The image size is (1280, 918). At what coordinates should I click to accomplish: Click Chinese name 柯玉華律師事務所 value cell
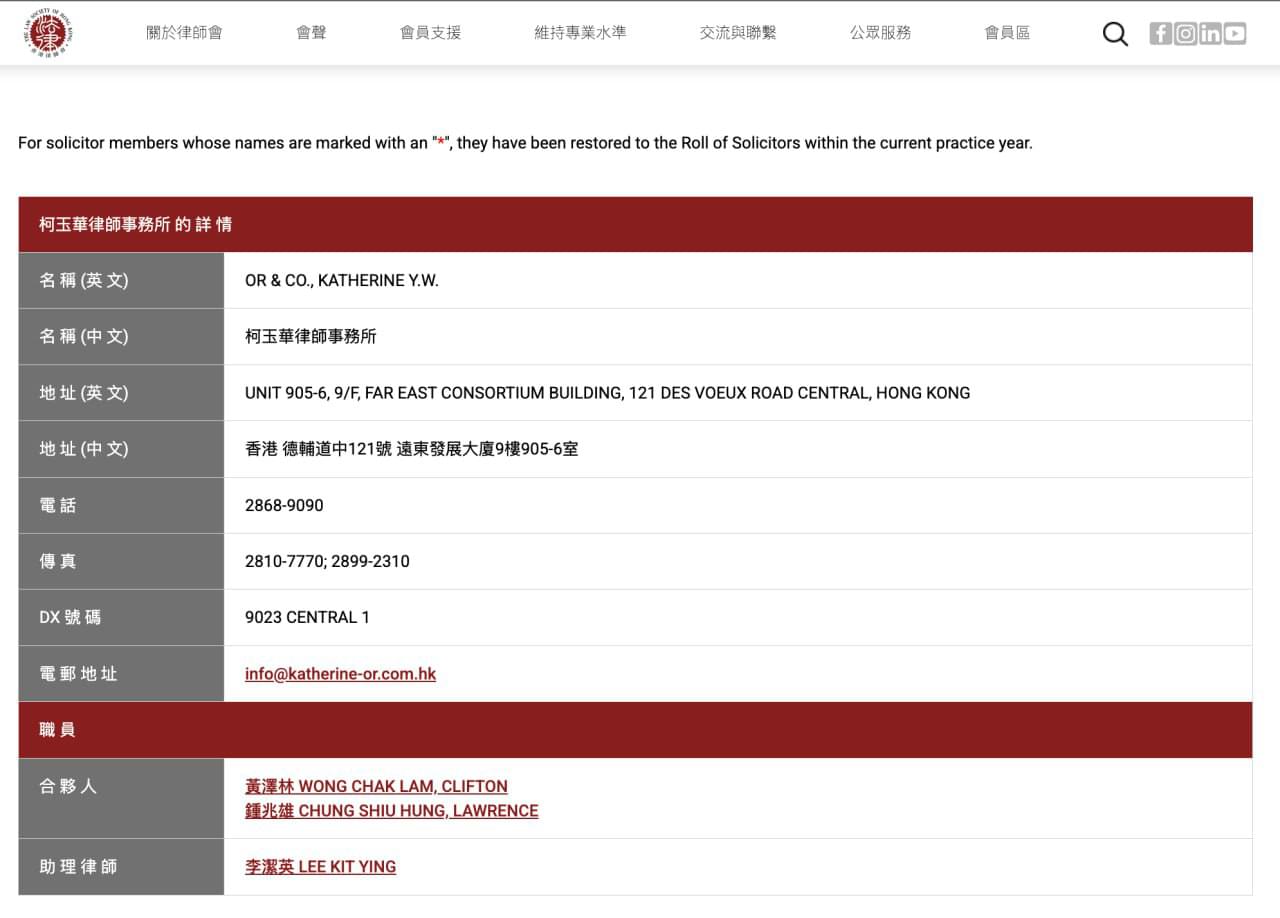pos(738,337)
